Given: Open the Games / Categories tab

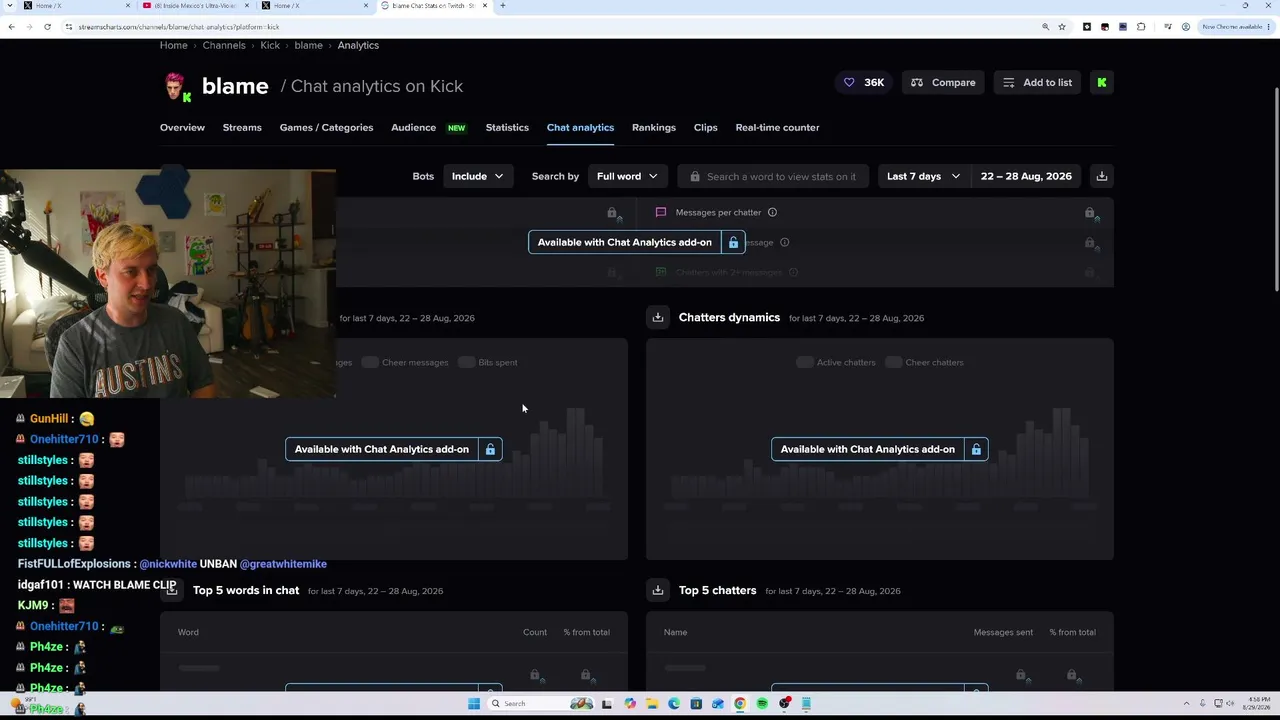Looking at the screenshot, I should [326, 128].
